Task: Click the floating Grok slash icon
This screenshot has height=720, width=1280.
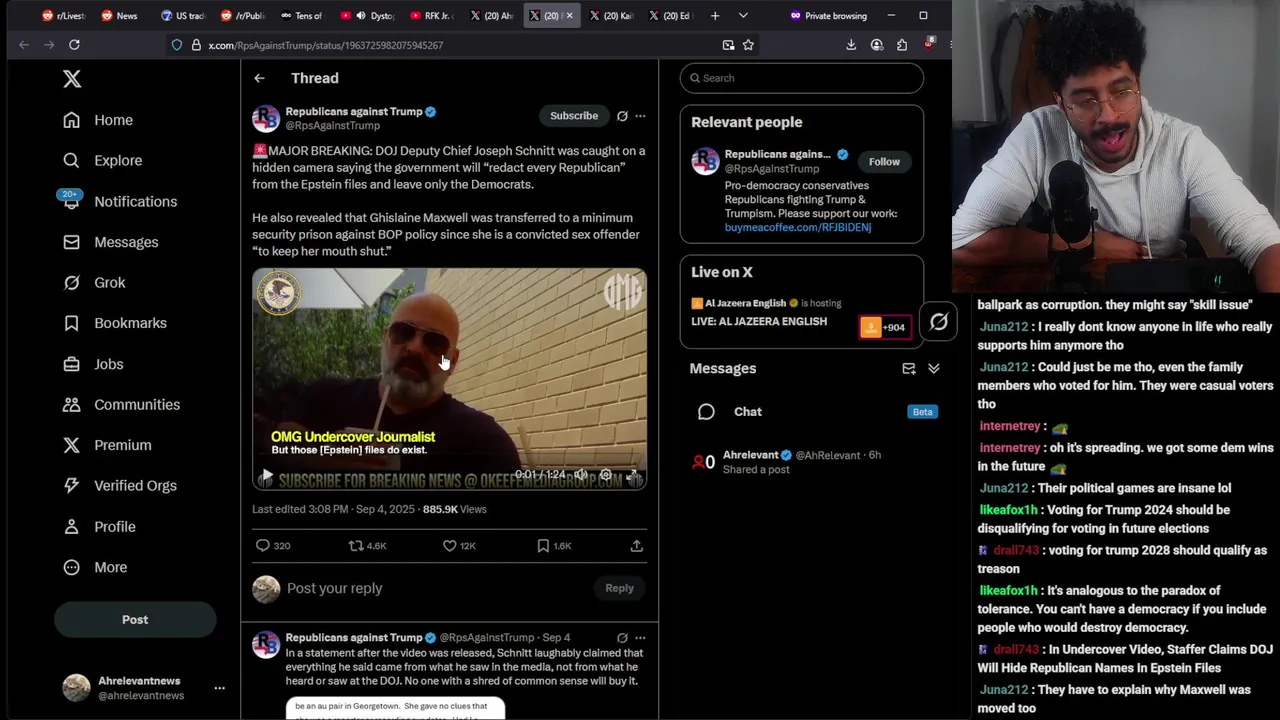Action: tap(938, 322)
